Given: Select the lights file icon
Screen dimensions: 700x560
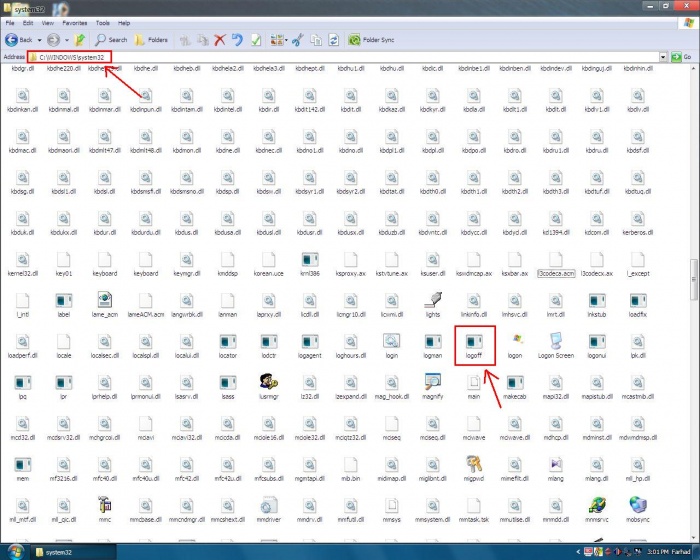Looking at the screenshot, I should click(433, 301).
